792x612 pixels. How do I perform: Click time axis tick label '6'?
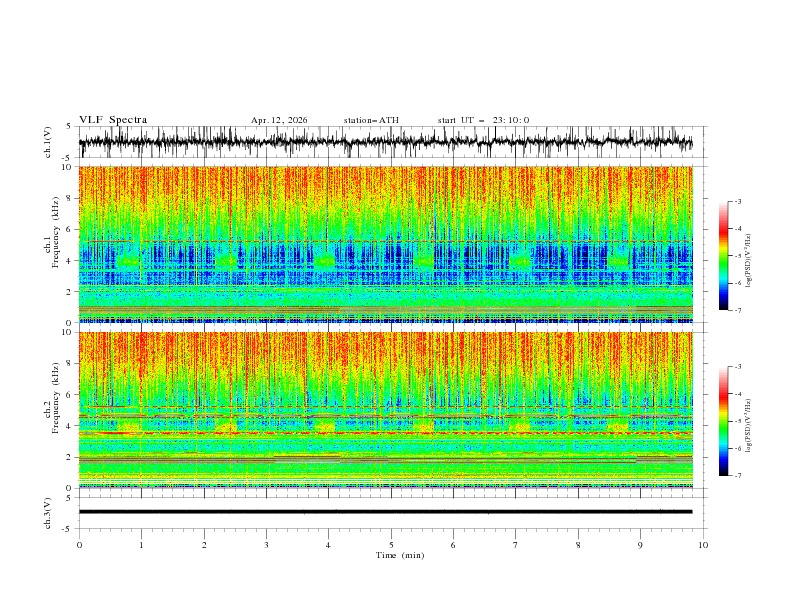pos(453,545)
